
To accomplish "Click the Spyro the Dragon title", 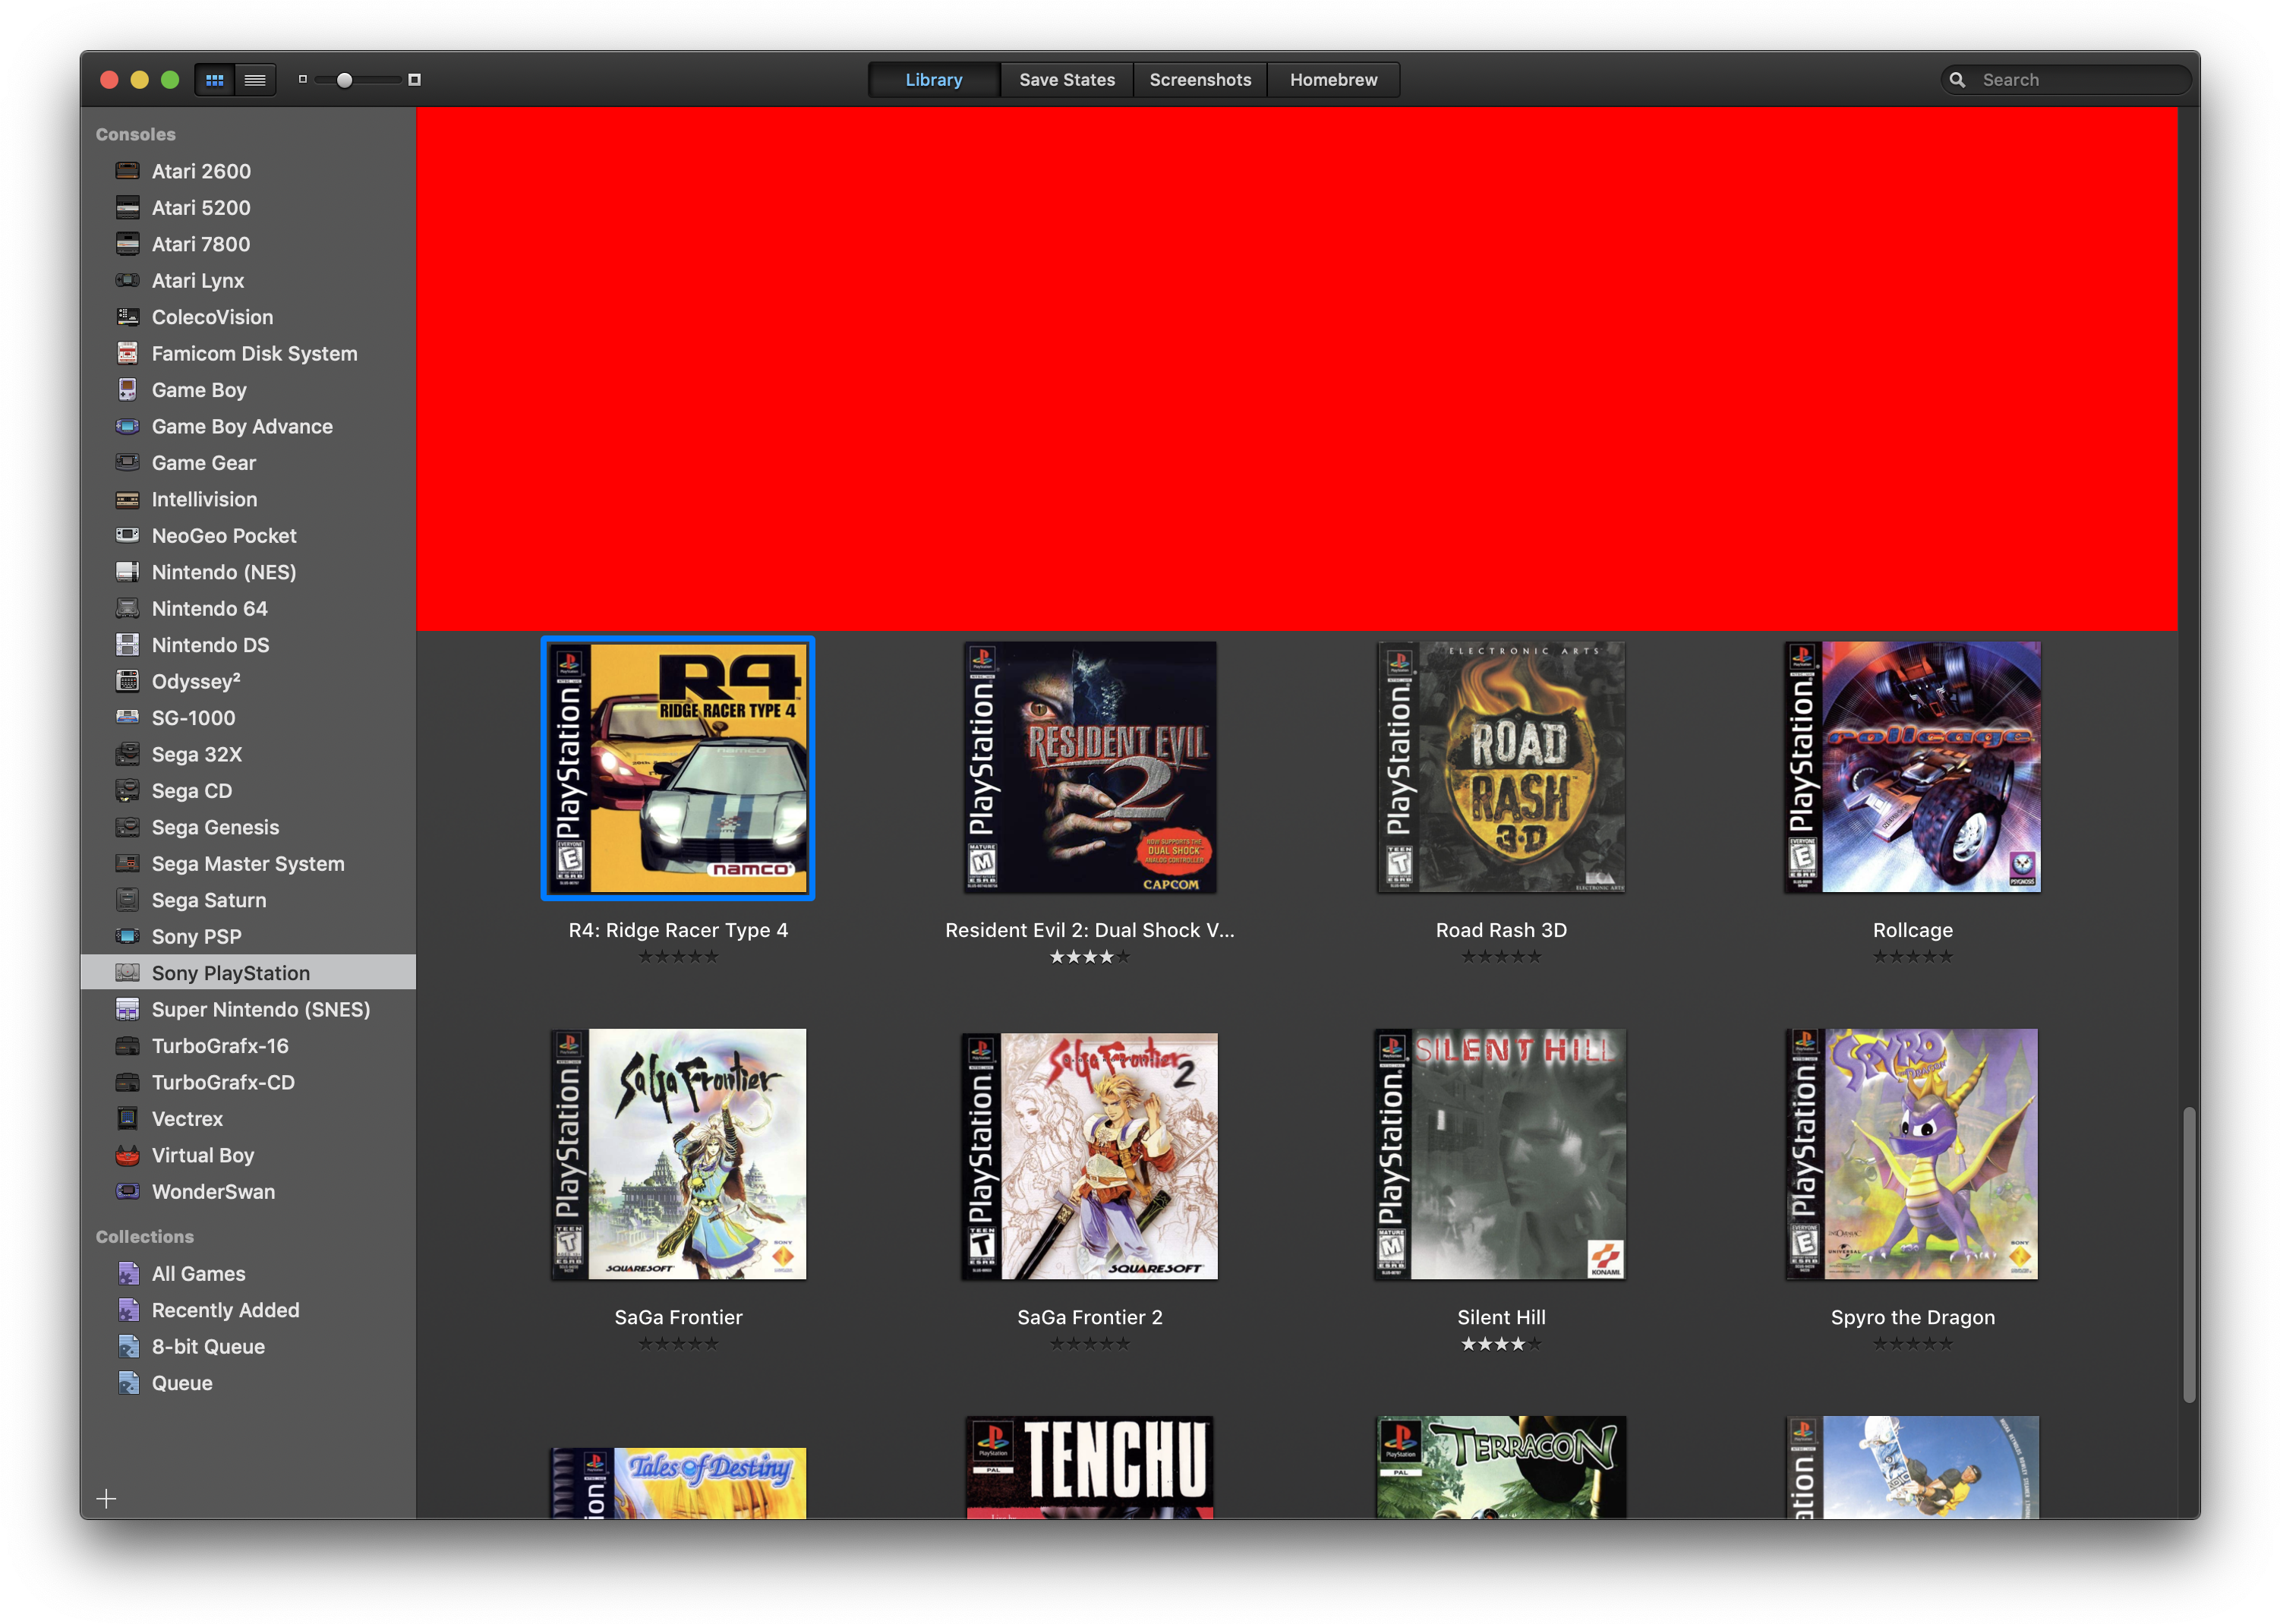I will point(1913,1318).
